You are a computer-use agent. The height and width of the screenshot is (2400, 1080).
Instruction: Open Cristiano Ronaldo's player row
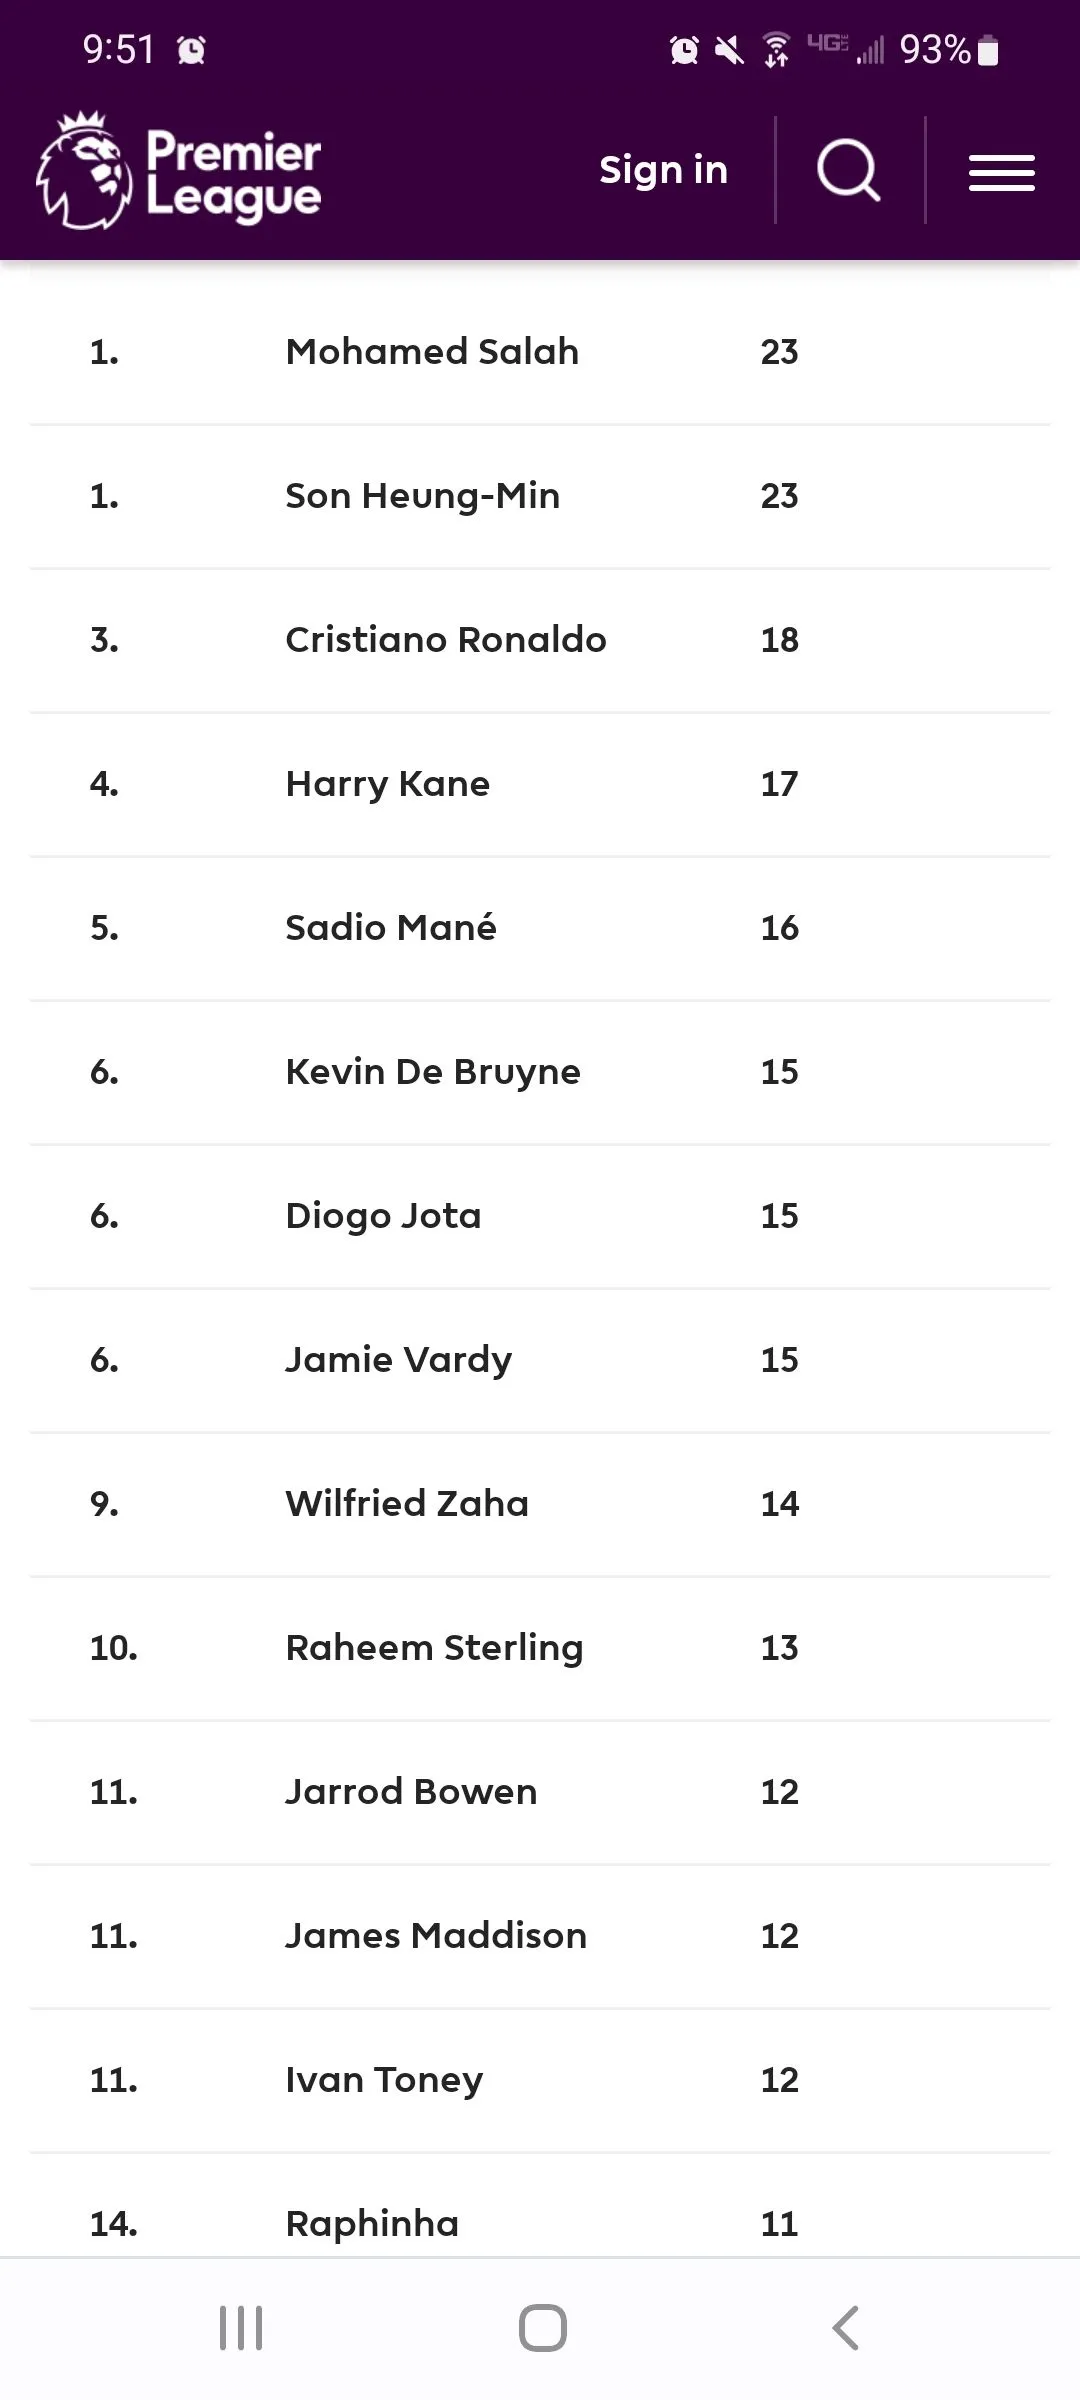coord(445,640)
